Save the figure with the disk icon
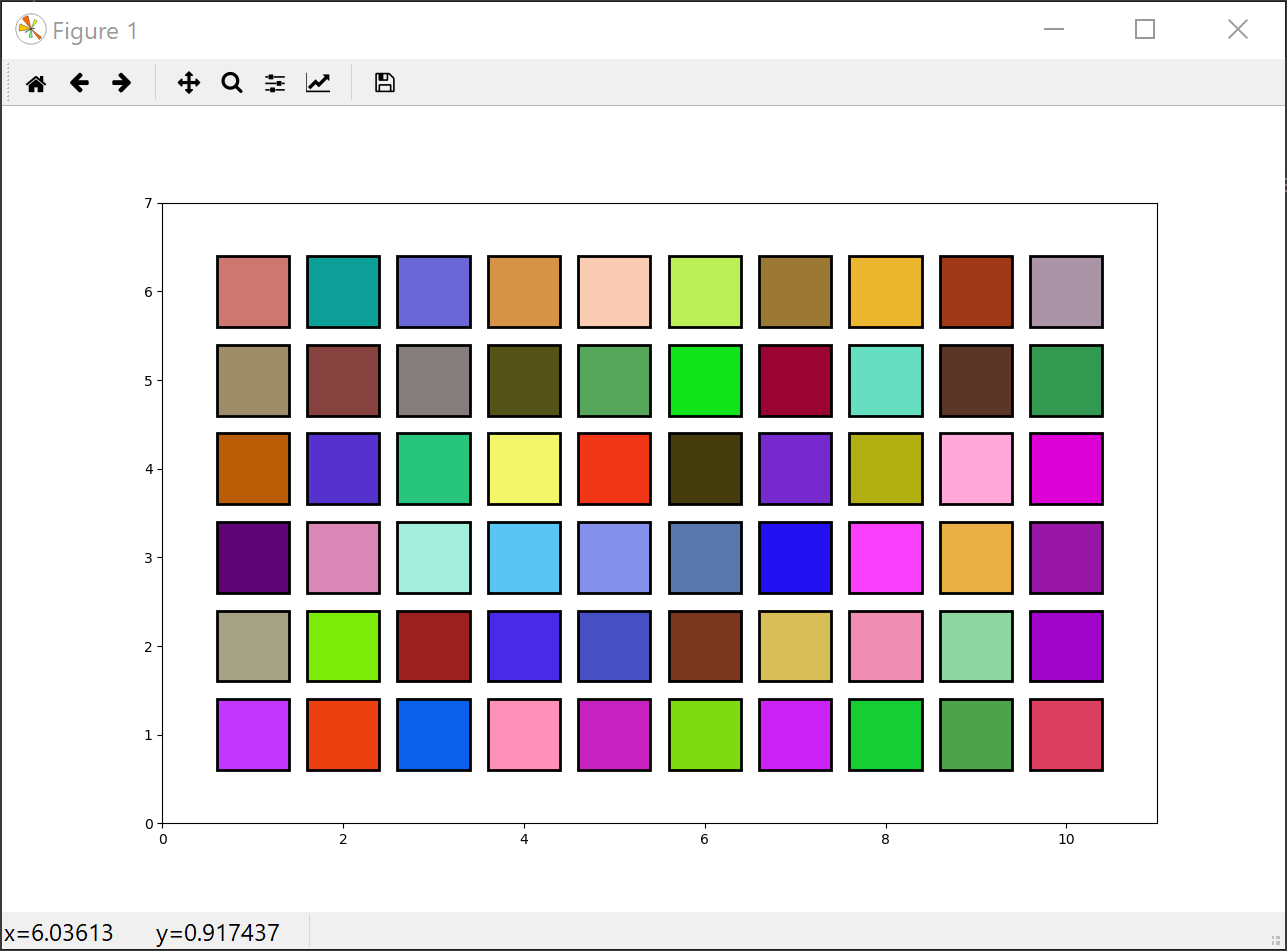1287x951 pixels. coord(385,83)
